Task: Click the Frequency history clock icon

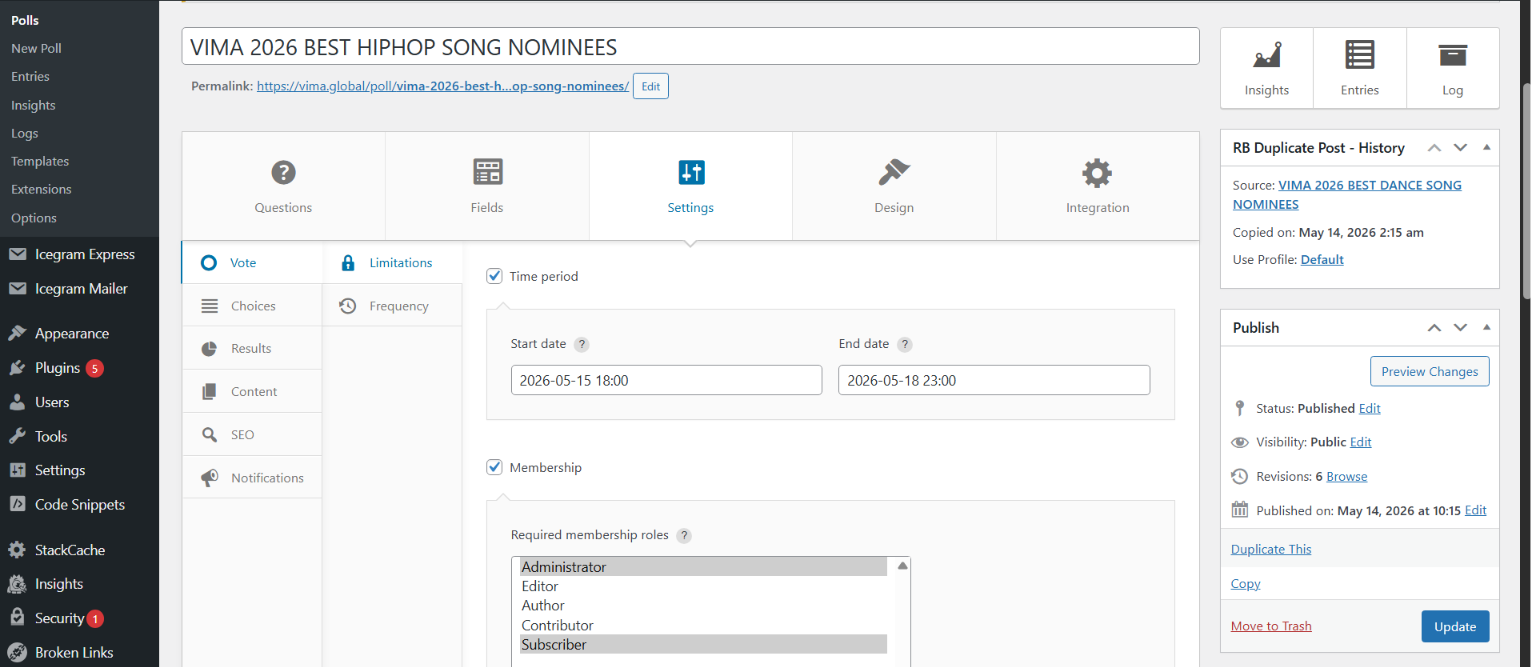Action: pos(348,306)
